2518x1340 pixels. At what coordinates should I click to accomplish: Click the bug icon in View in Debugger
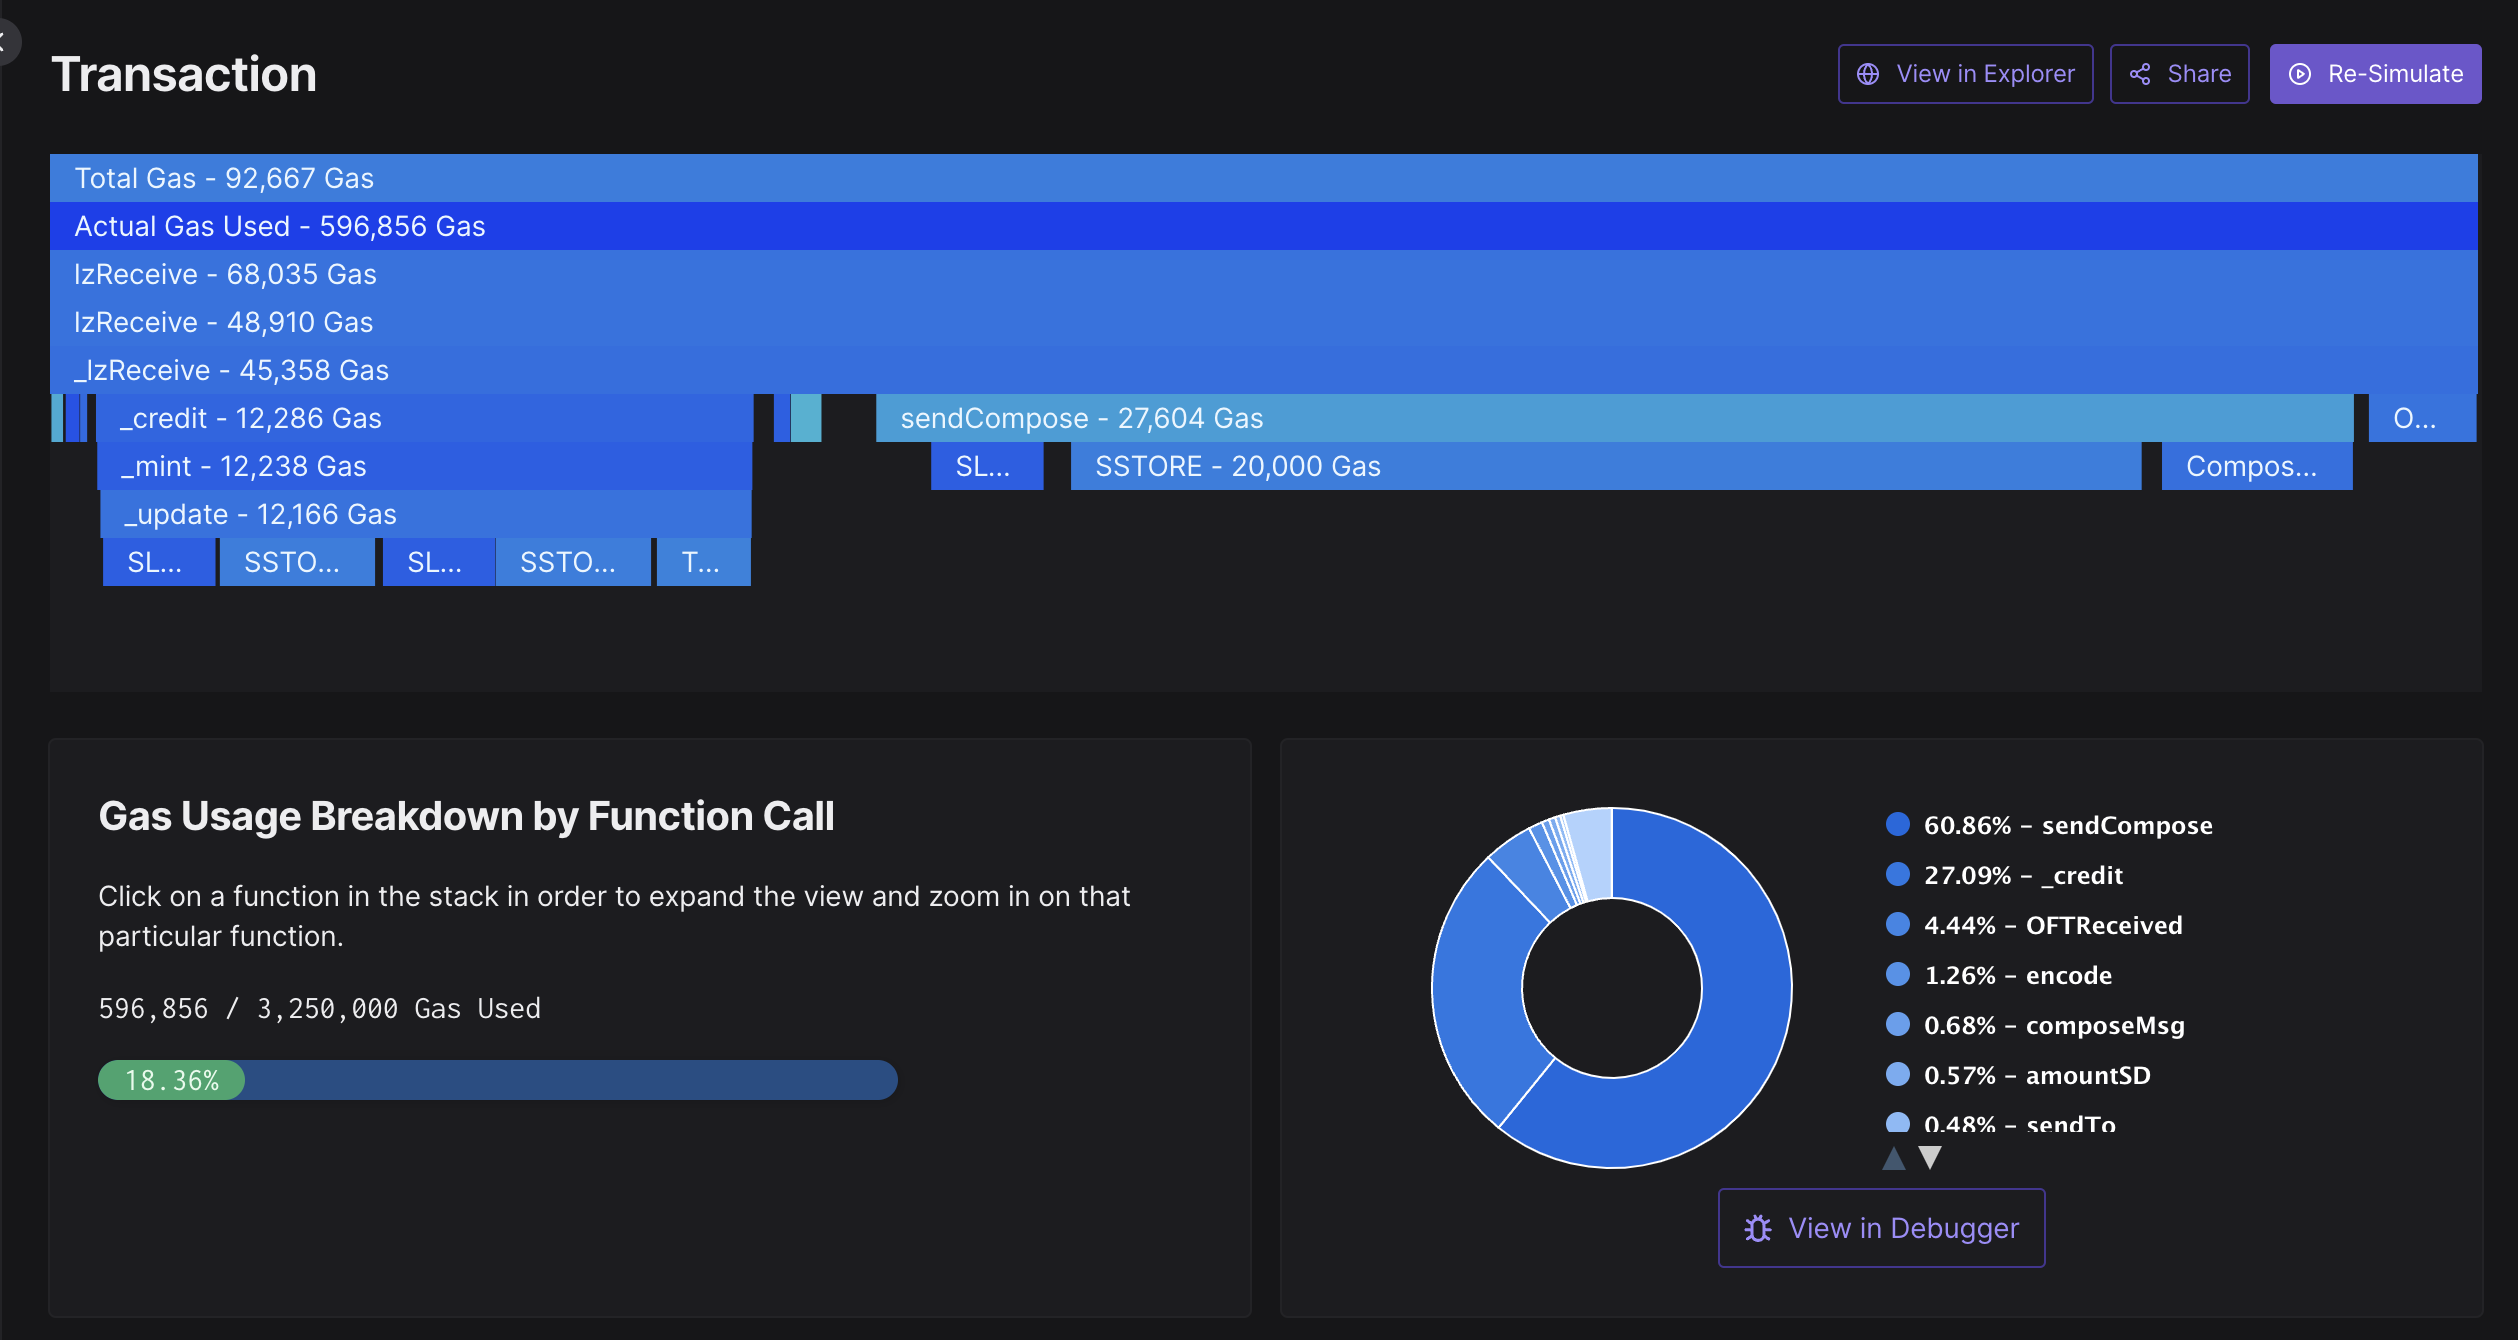(x=1758, y=1228)
